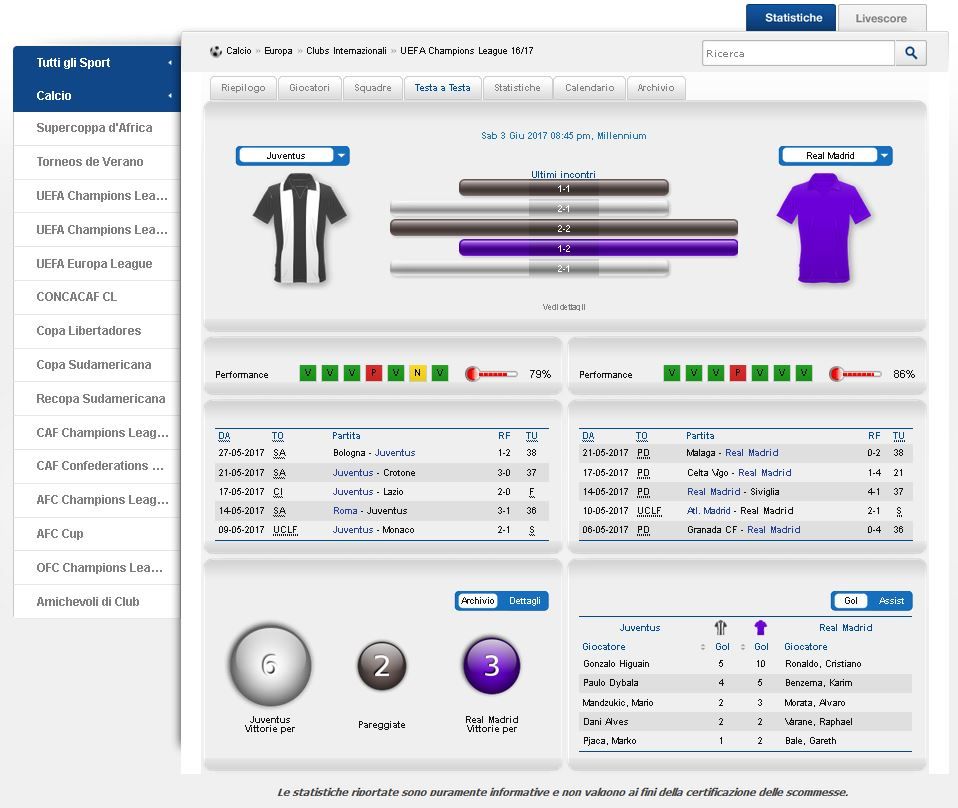Click the soccer ball breadcrumb icon
The width and height of the screenshot is (958, 808).
point(216,51)
